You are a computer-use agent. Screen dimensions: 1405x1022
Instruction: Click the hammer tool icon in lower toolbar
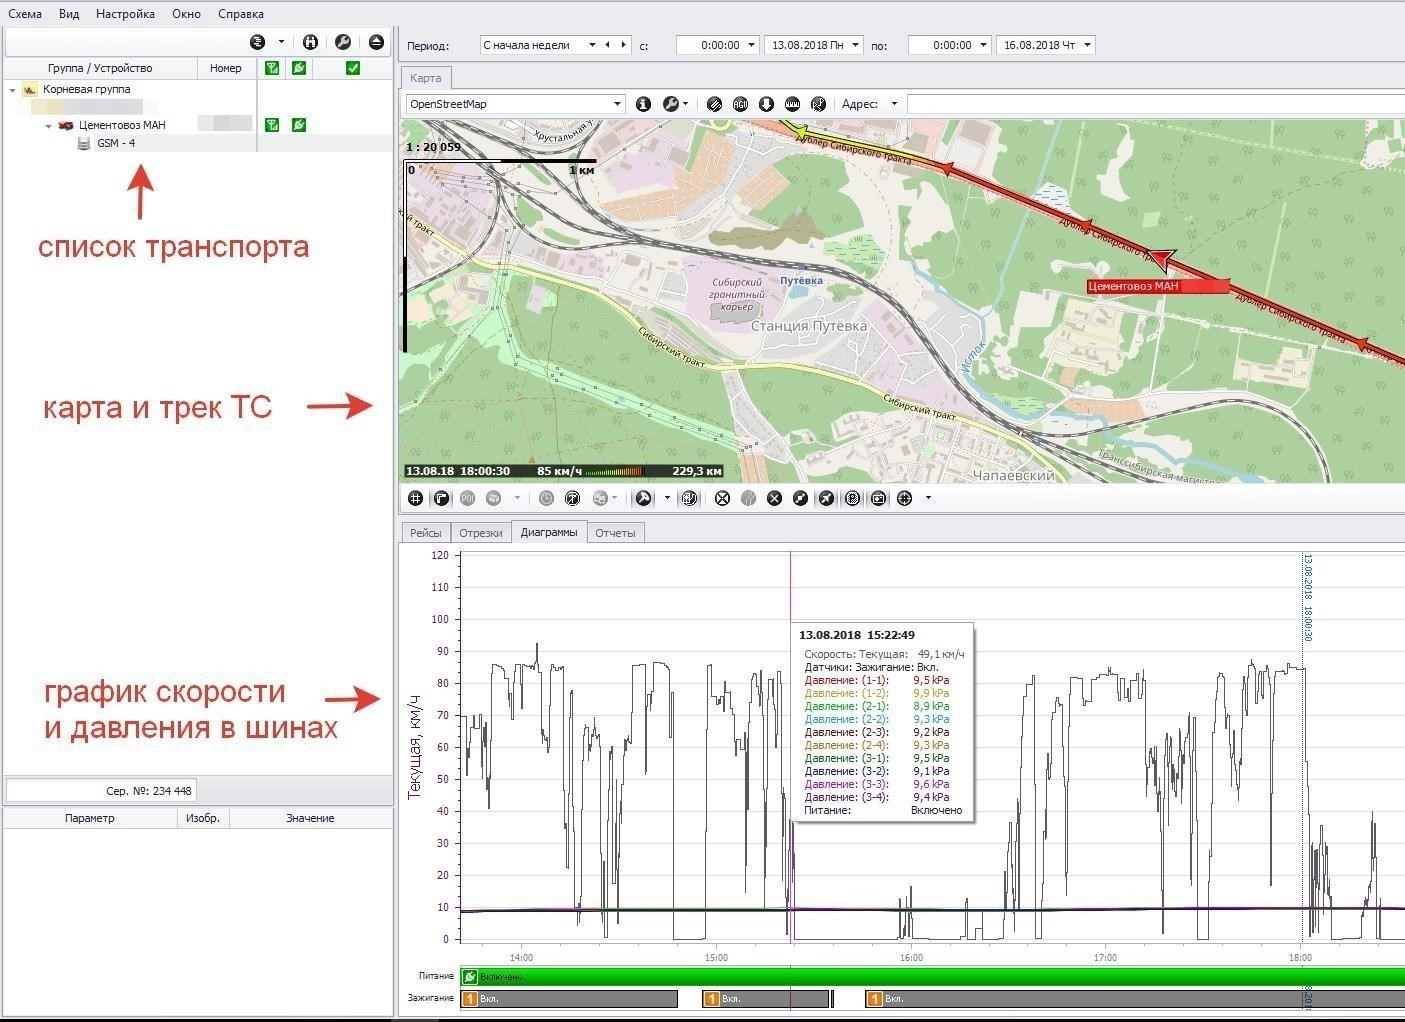(x=644, y=498)
